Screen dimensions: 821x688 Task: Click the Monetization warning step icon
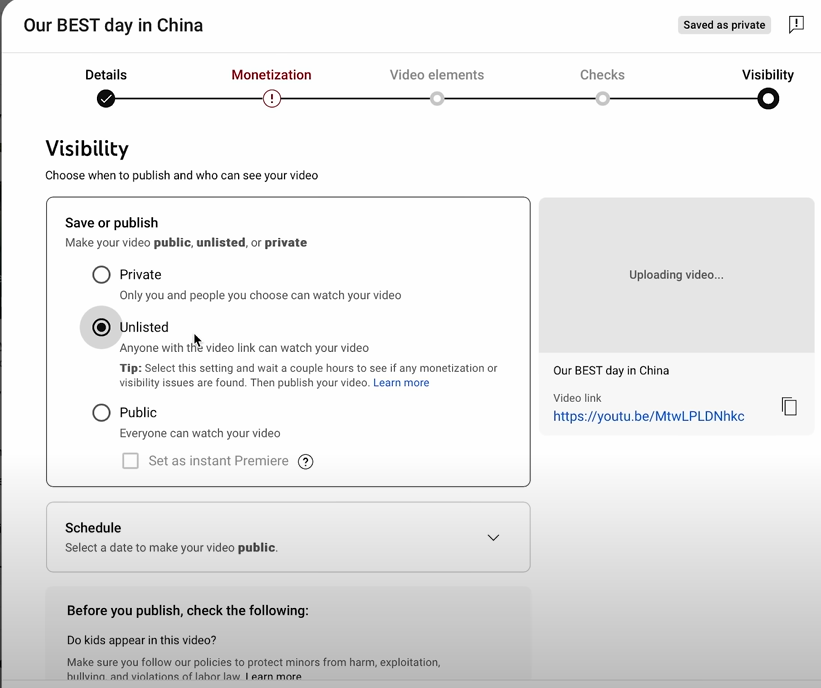[x=272, y=98]
